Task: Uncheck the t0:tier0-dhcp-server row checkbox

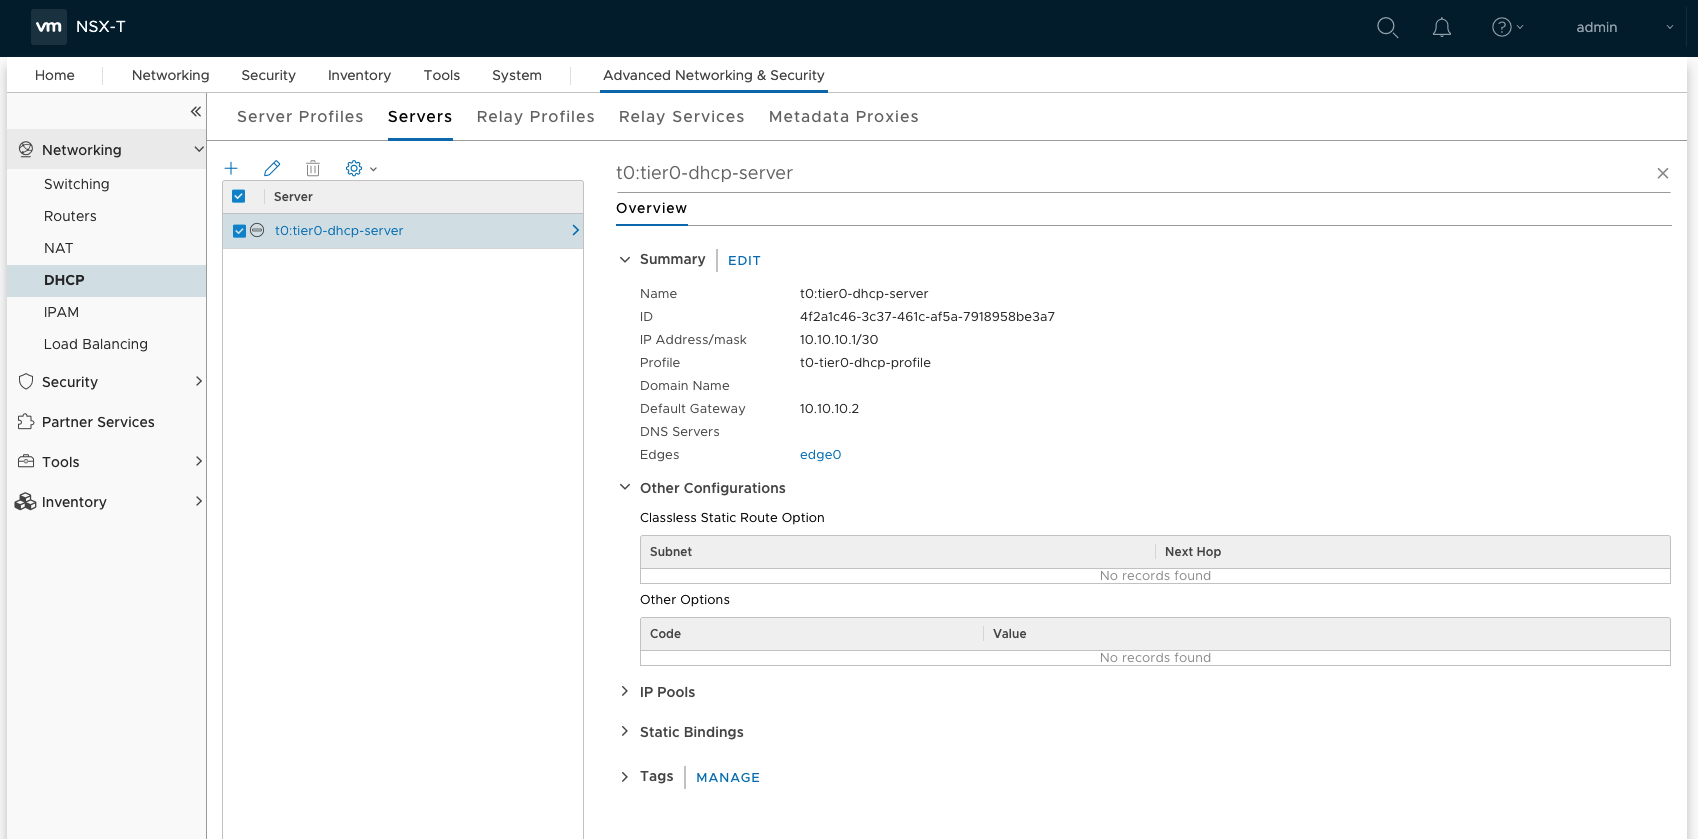Action: pyautogui.click(x=239, y=231)
